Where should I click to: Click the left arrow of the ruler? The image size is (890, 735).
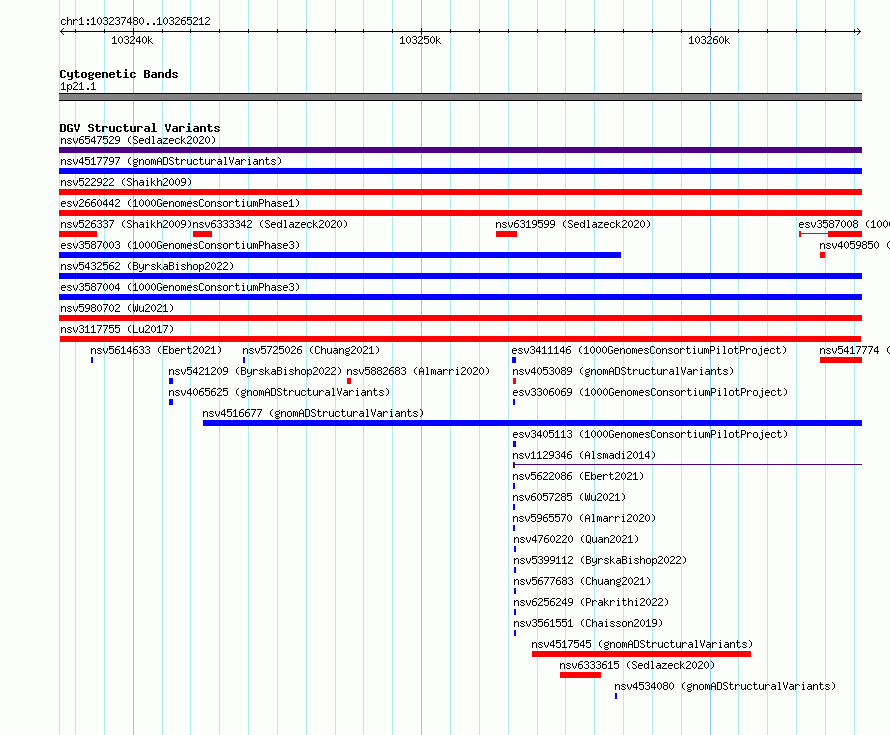tap(62, 32)
